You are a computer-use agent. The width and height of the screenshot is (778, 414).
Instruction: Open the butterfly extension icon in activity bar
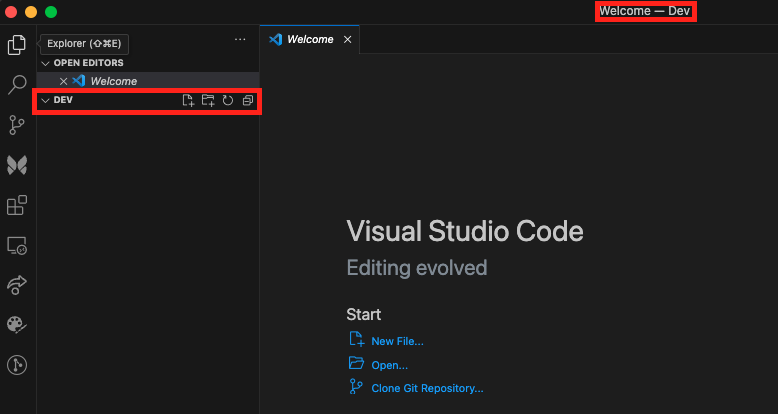pyautogui.click(x=17, y=165)
